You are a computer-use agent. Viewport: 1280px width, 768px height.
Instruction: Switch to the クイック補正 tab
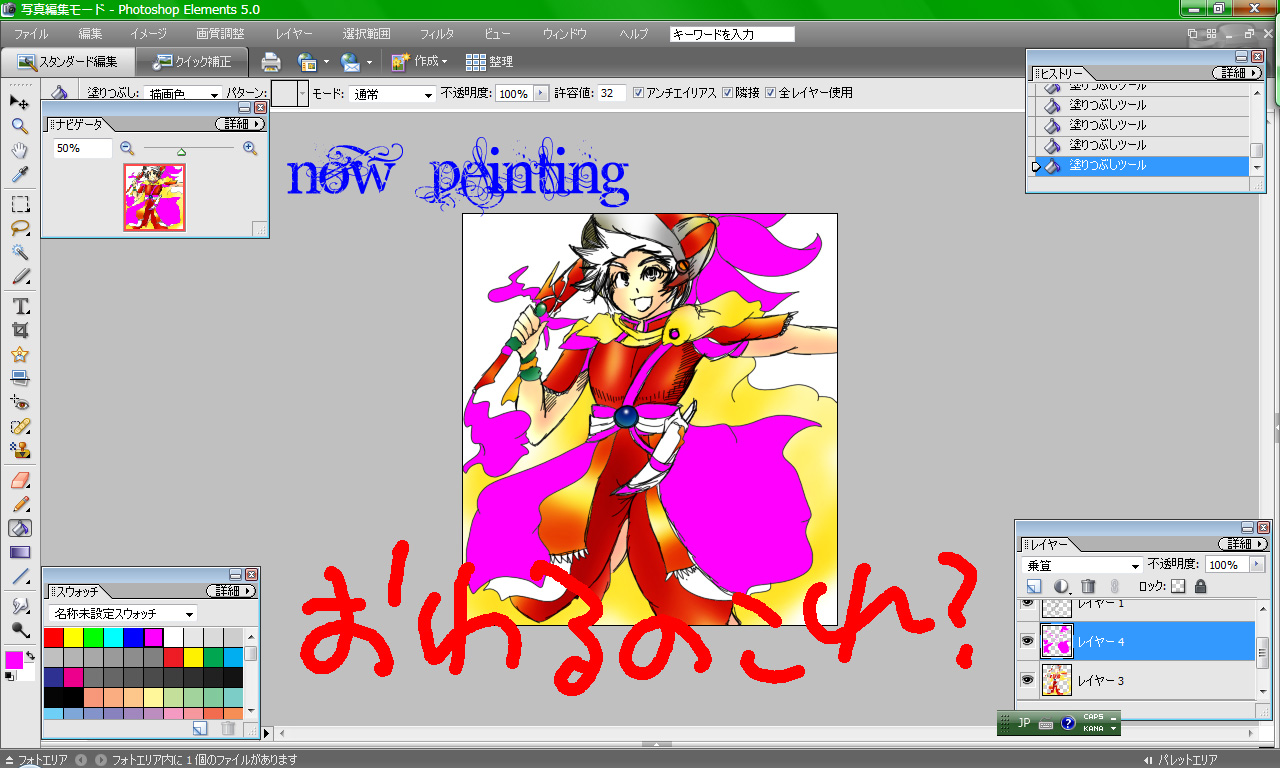[192, 62]
